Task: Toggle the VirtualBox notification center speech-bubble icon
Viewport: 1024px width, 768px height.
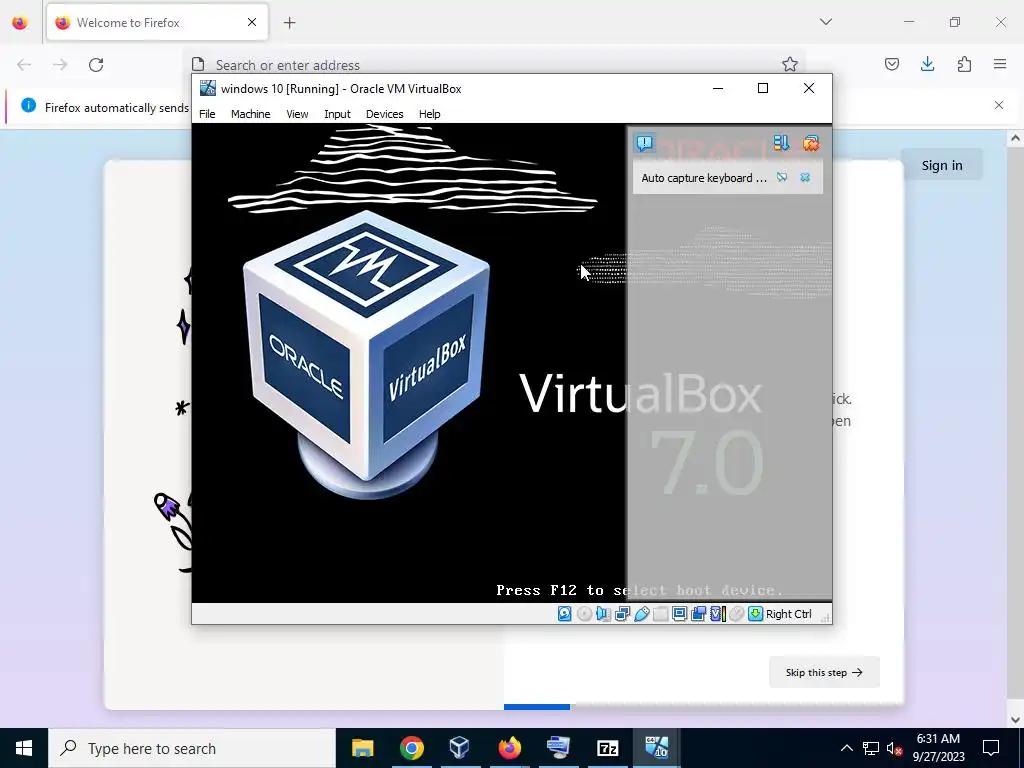Action: [x=645, y=143]
